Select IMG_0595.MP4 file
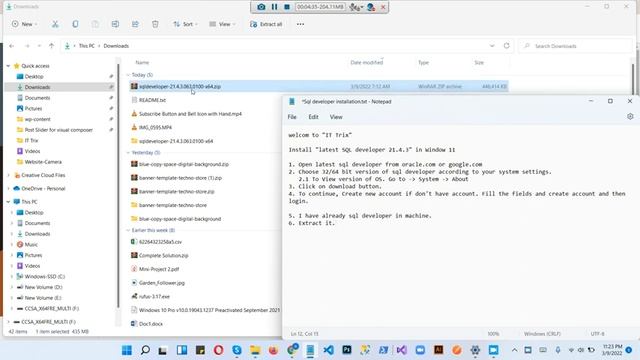640x360 pixels. 155,127
